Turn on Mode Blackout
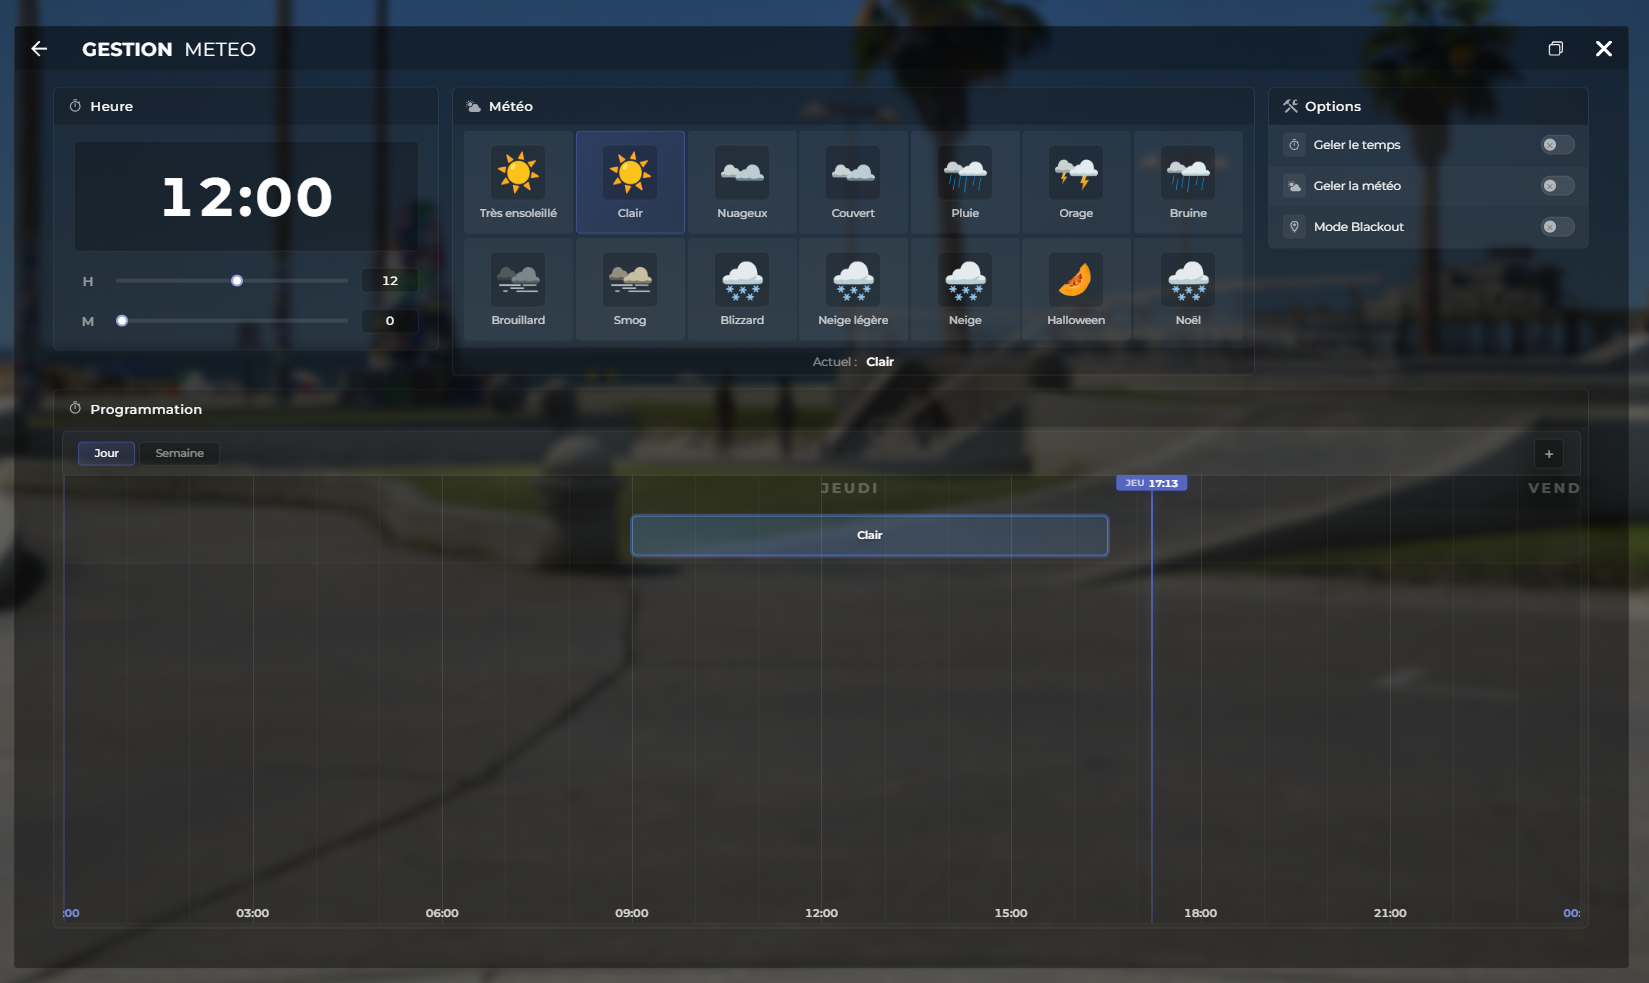 click(1557, 227)
